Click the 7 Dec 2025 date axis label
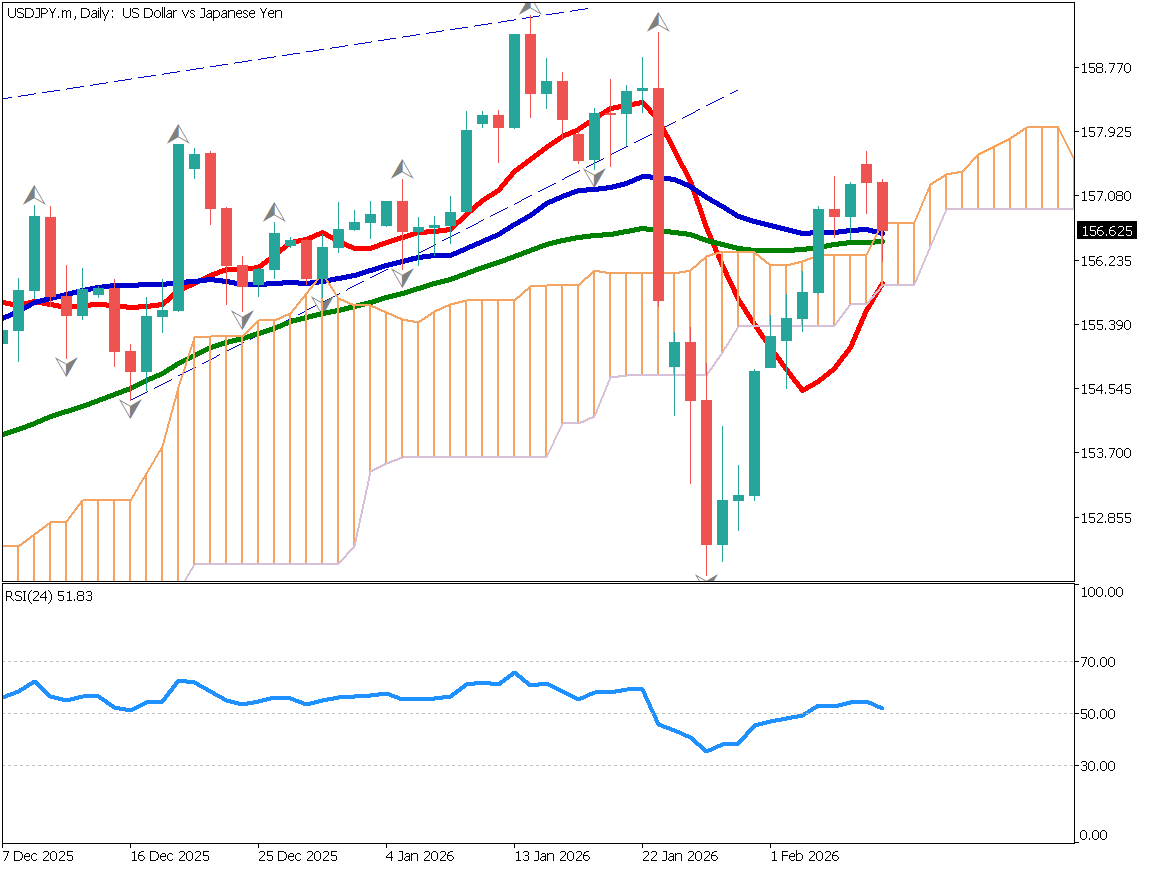The width and height of the screenshot is (1152, 870). (x=37, y=857)
